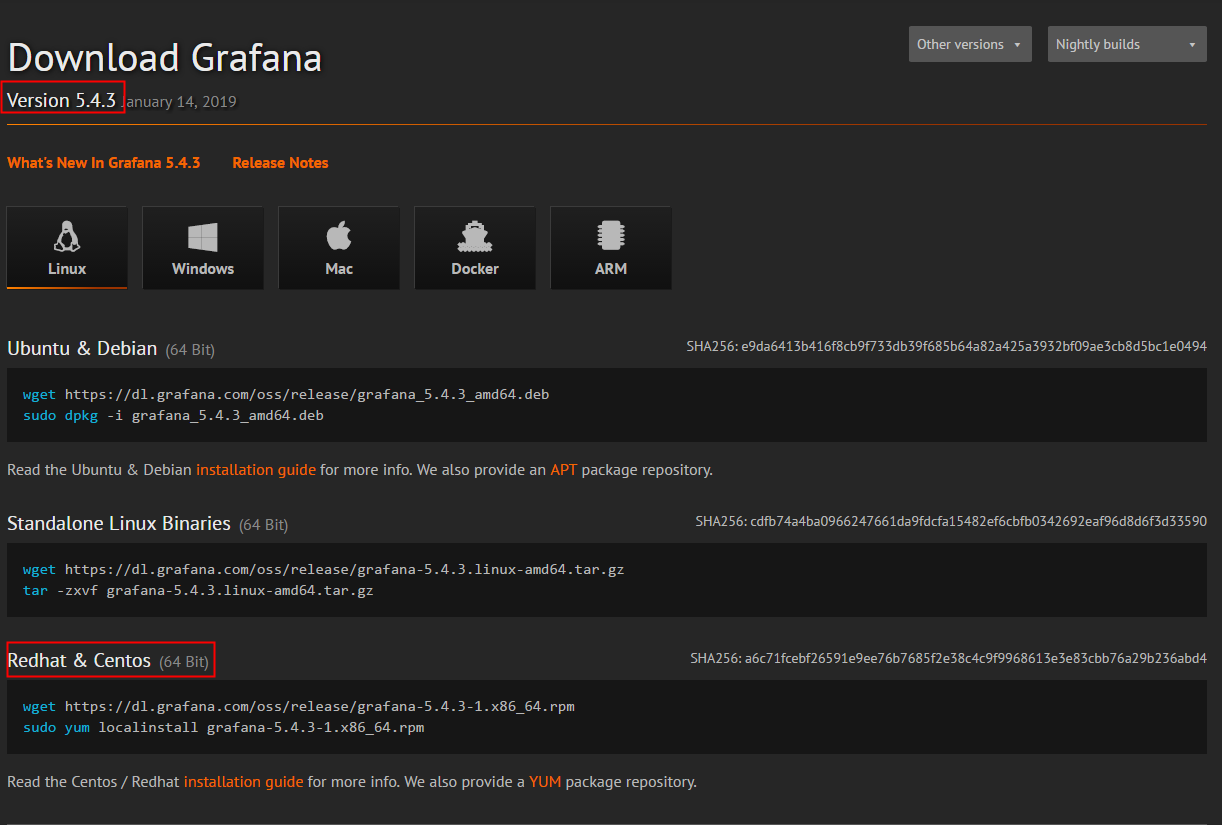Select the Mac apple logo tab
The height and width of the screenshot is (825, 1222).
coord(339,248)
